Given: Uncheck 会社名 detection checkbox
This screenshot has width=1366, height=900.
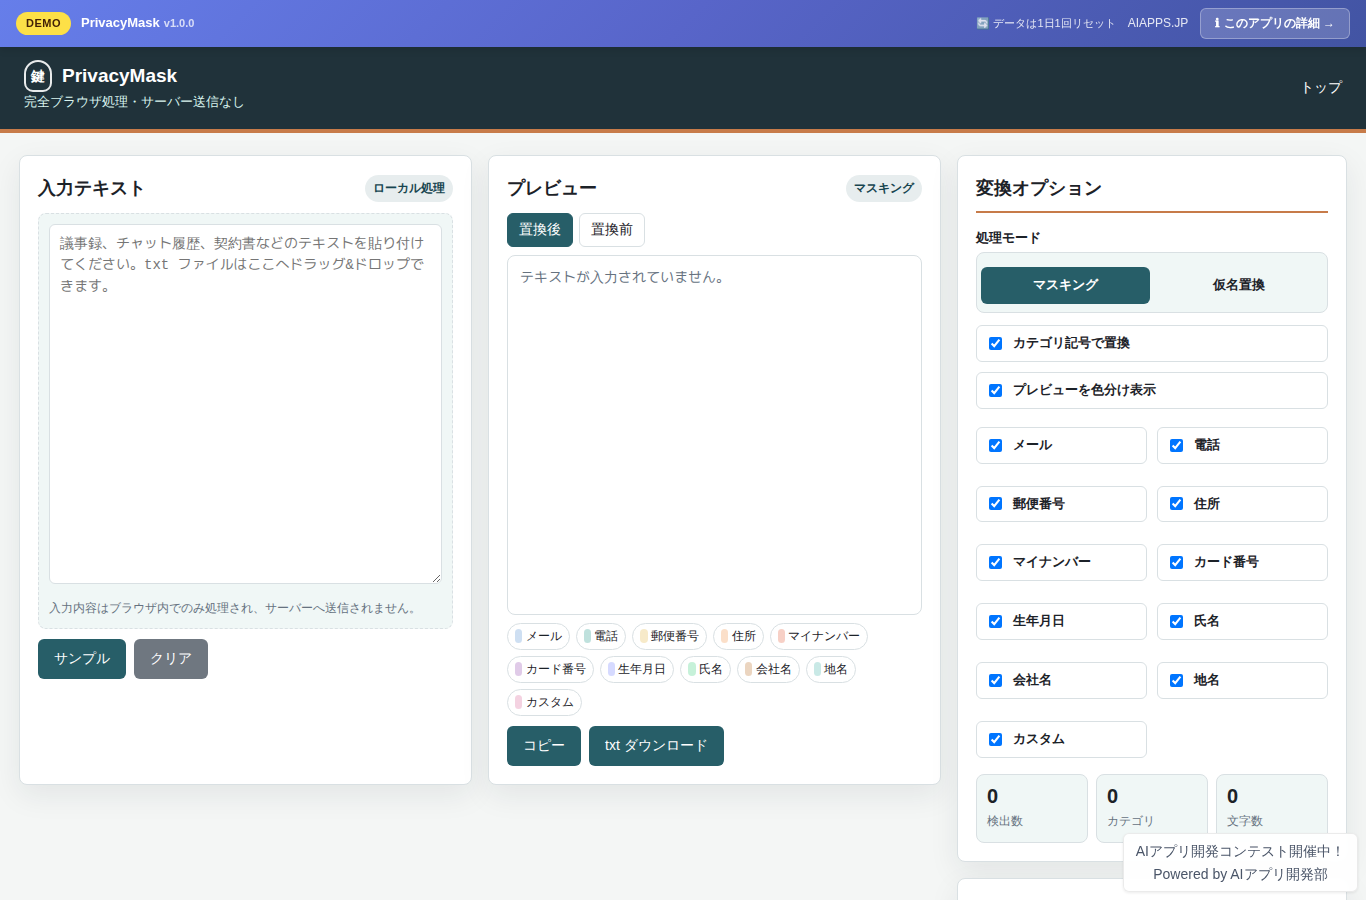Looking at the screenshot, I should [995, 680].
